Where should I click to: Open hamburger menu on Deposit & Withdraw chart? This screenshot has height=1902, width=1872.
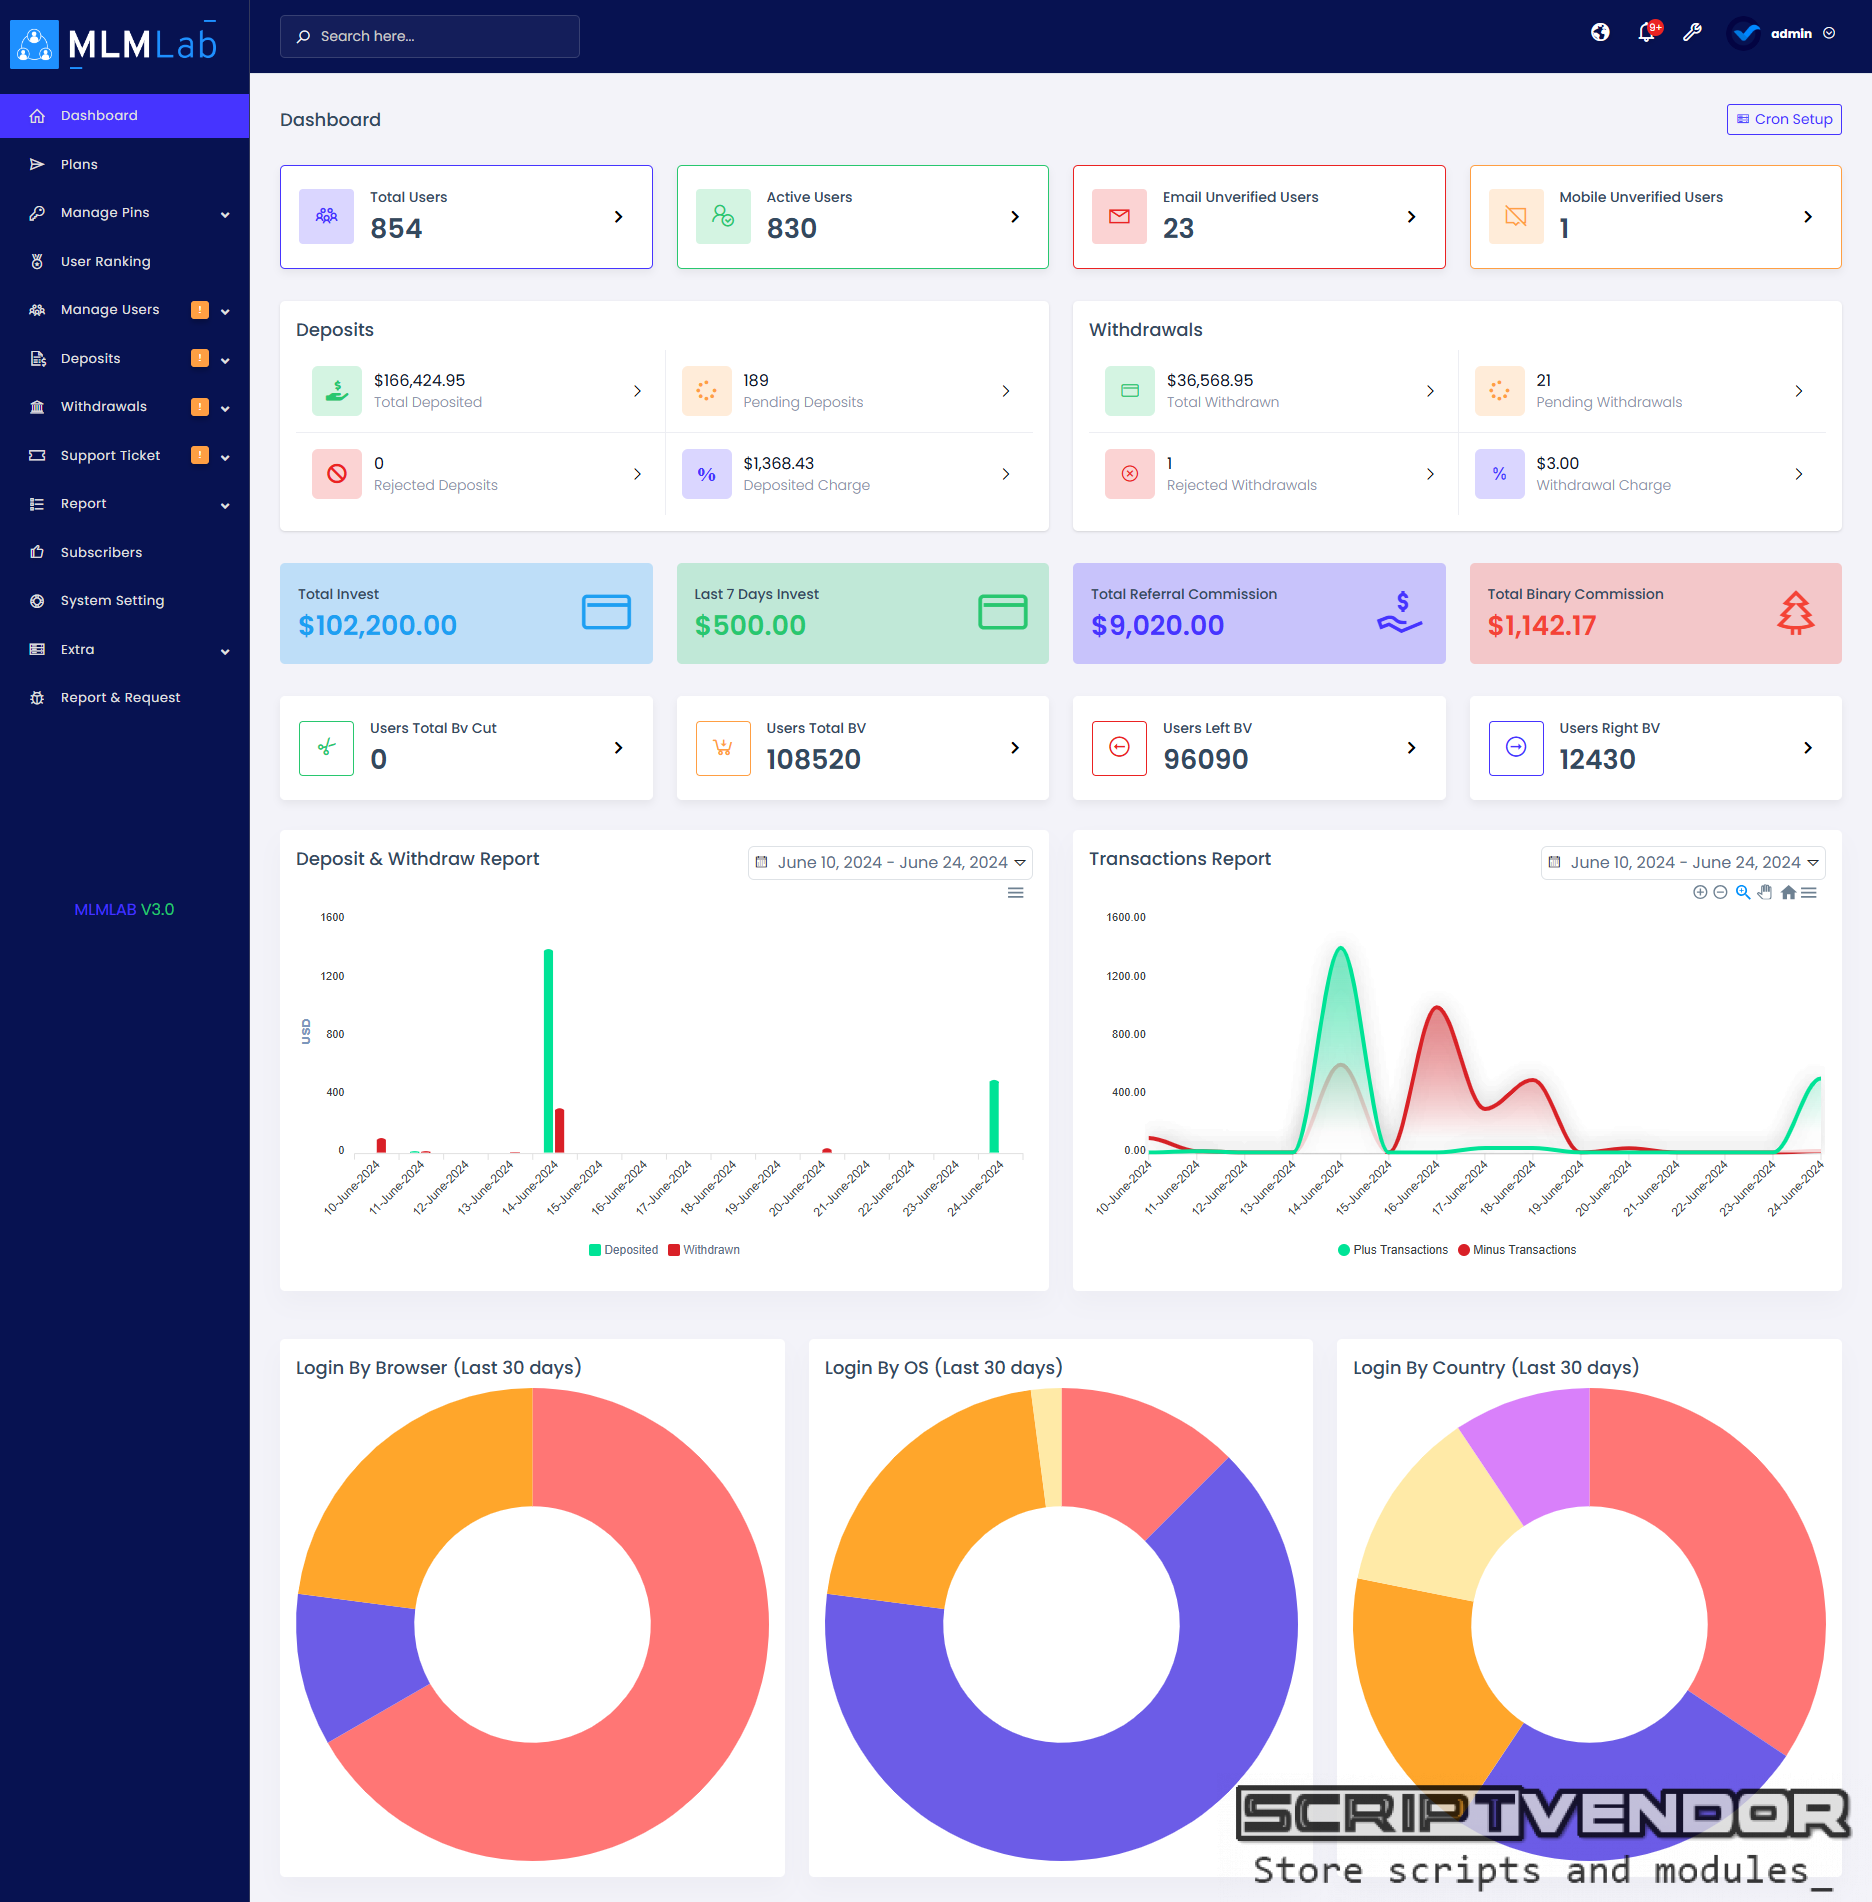pos(1015,893)
